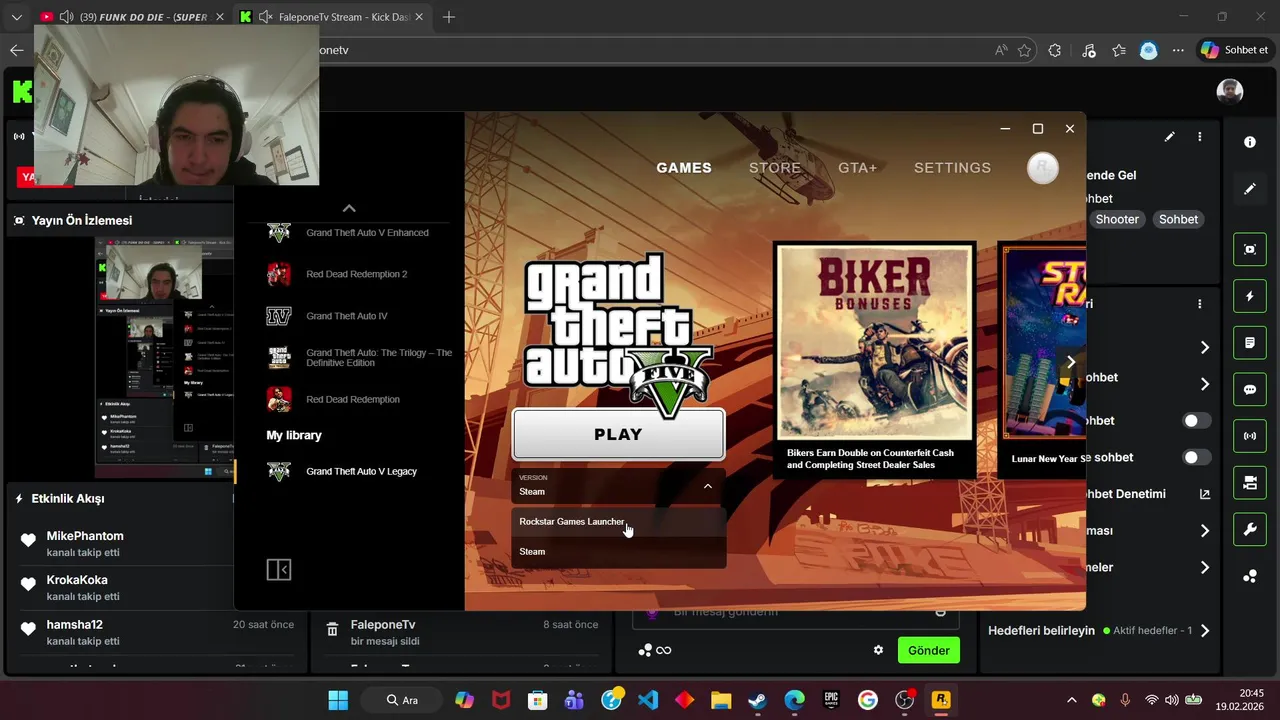Open chat settings panel three-dot menu
Image resolution: width=1280 pixels, height=720 pixels.
pos(1200,304)
